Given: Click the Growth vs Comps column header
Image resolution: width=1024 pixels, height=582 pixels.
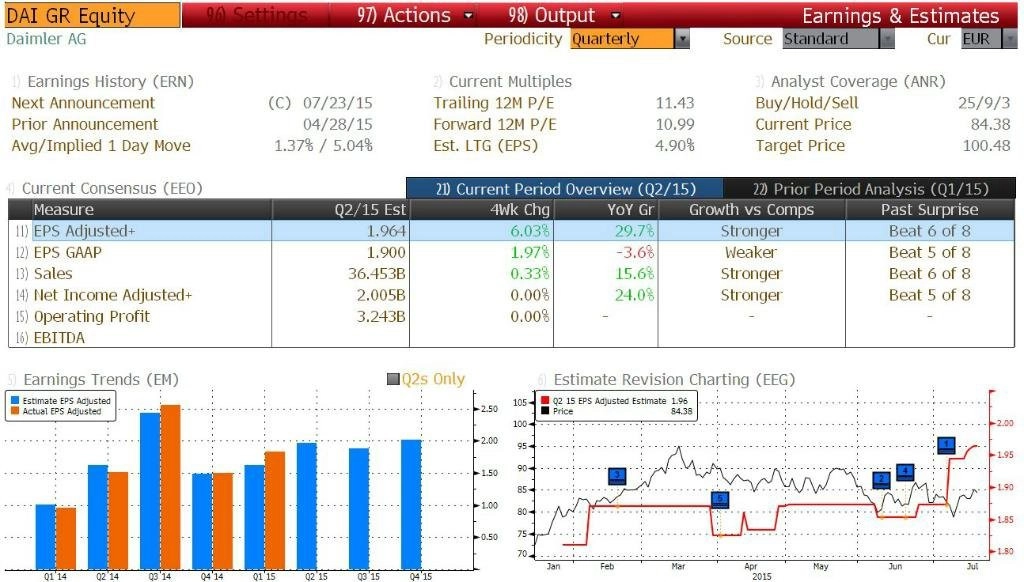Looking at the screenshot, I should point(752,210).
